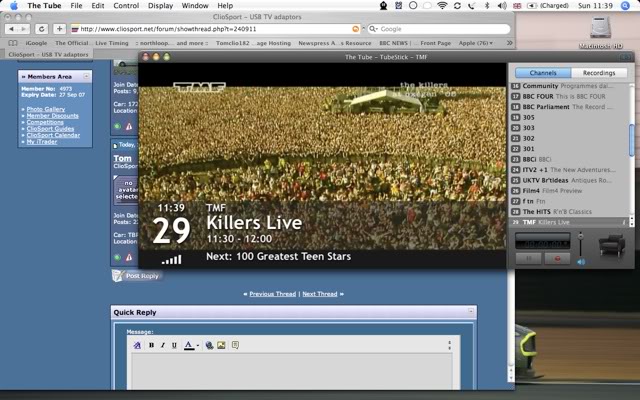Collapse the Quick Reply section
This screenshot has width=640, height=400.
470,312
